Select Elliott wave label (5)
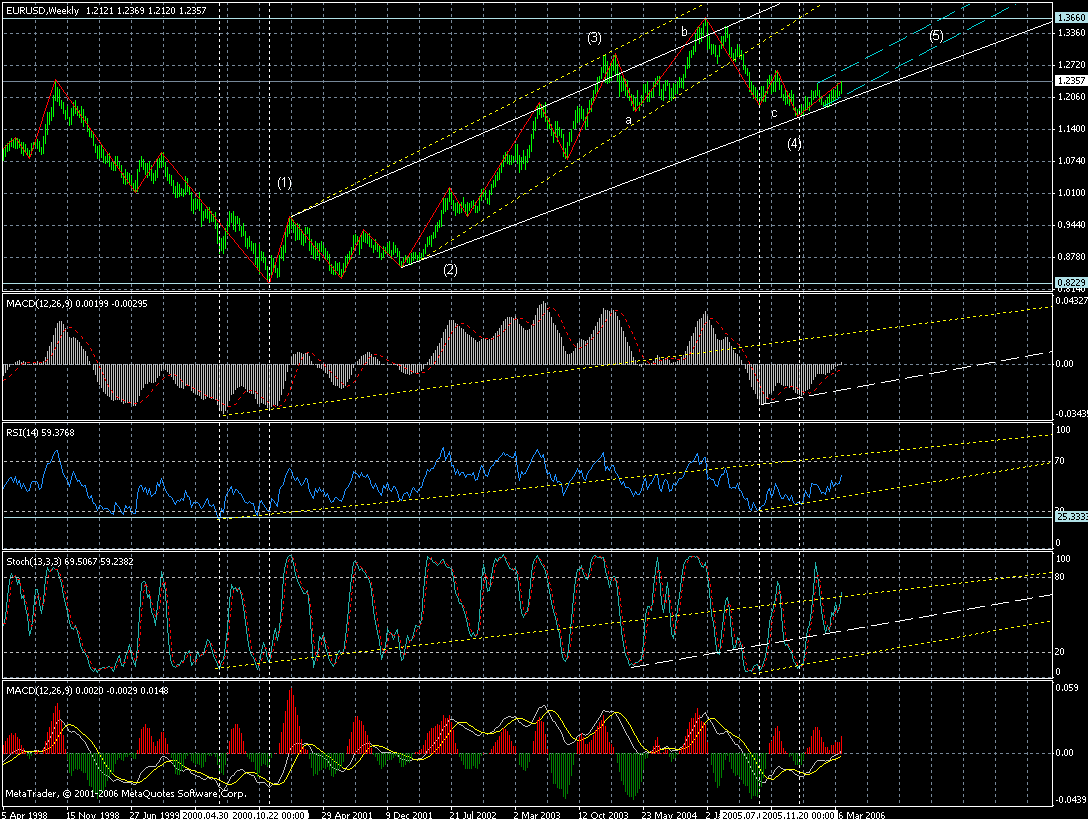Image resolution: width=1088 pixels, height=819 pixels. tap(937, 35)
